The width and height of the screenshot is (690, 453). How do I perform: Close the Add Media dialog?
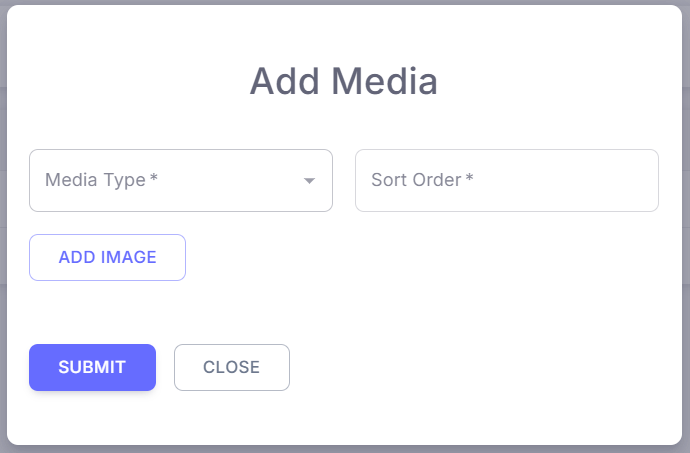click(231, 367)
